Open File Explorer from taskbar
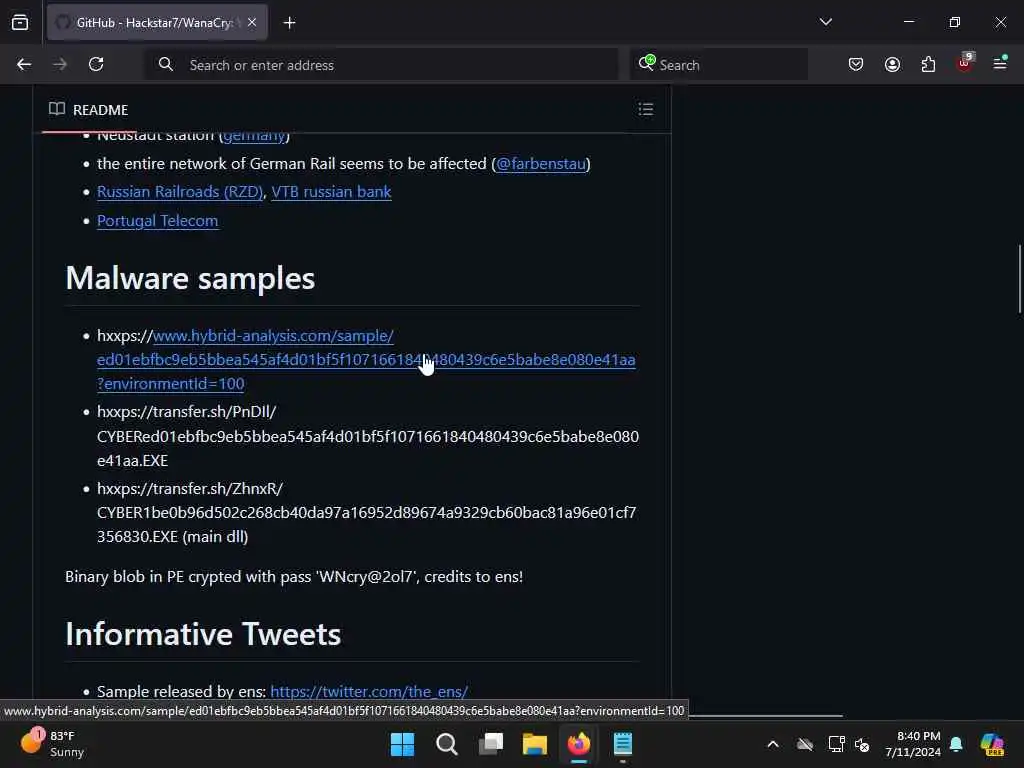1024x768 pixels. (x=535, y=744)
